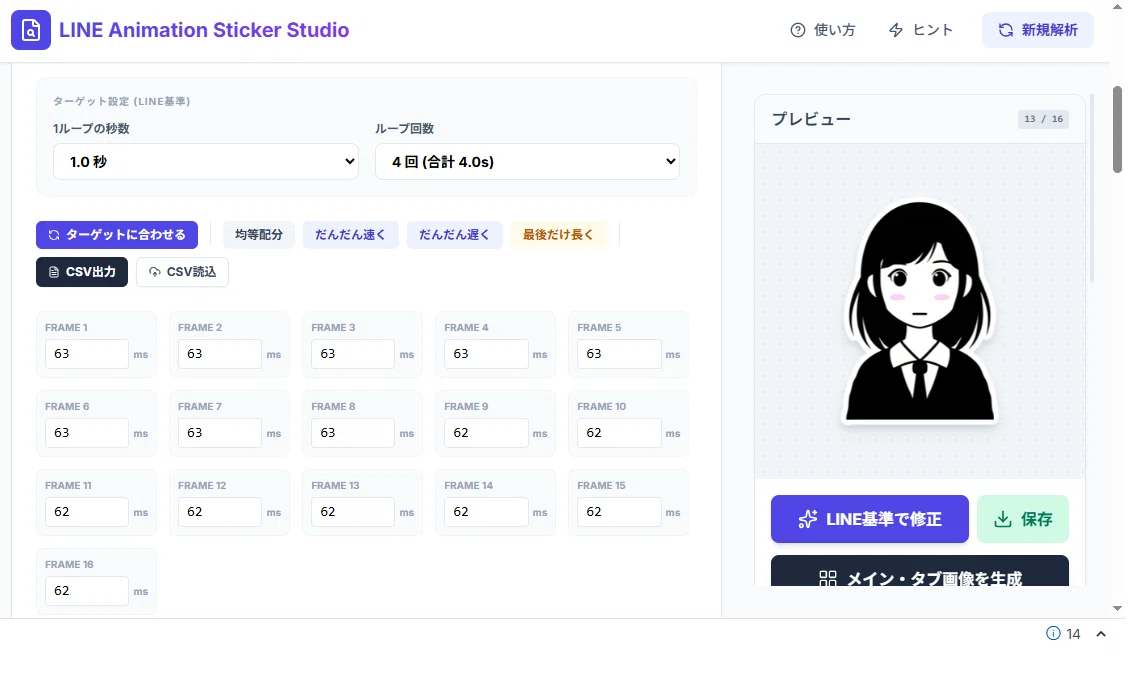Click ターゲットに合わせる button

[x=117, y=235]
